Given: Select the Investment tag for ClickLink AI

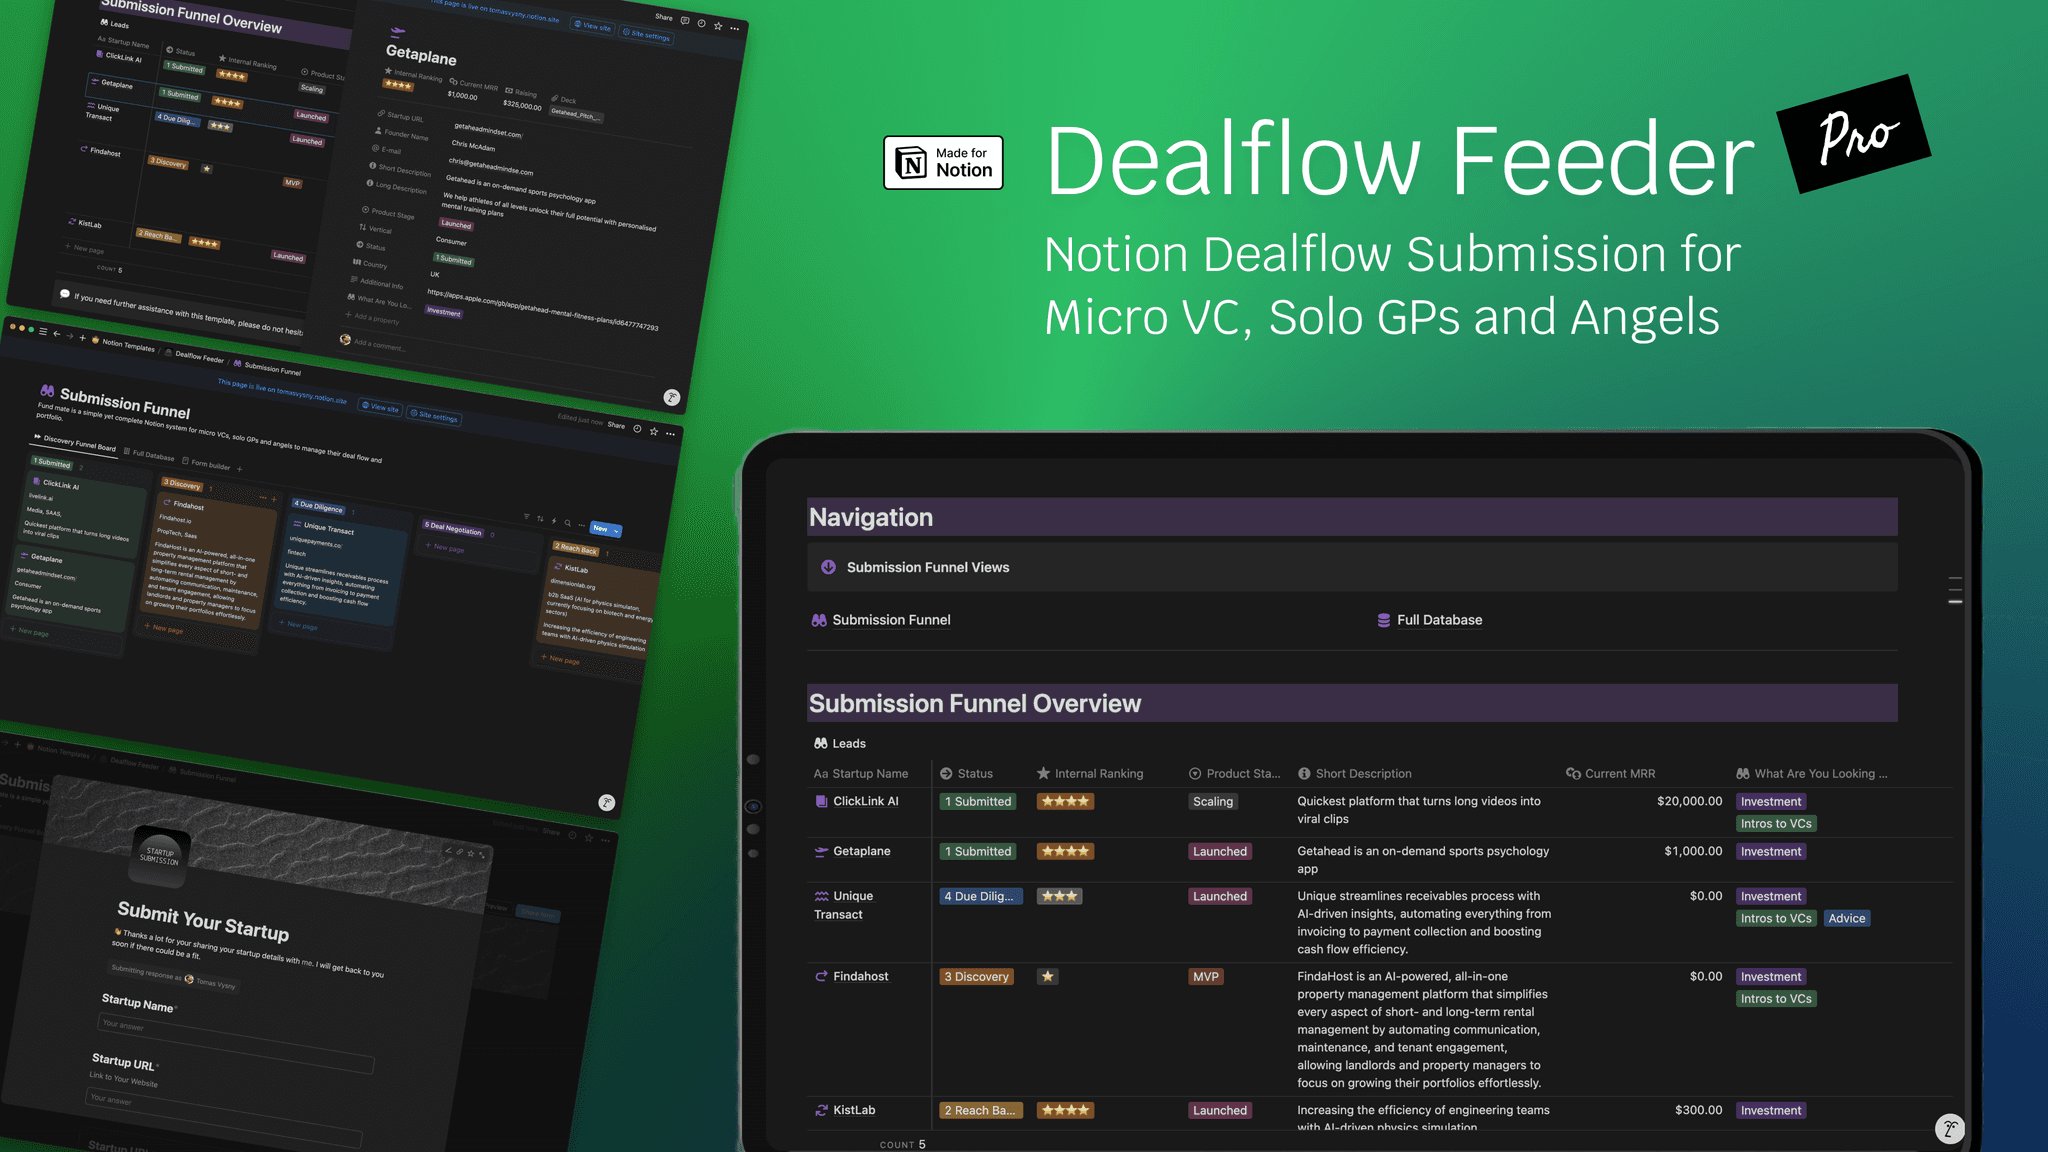Looking at the screenshot, I should [1769, 800].
